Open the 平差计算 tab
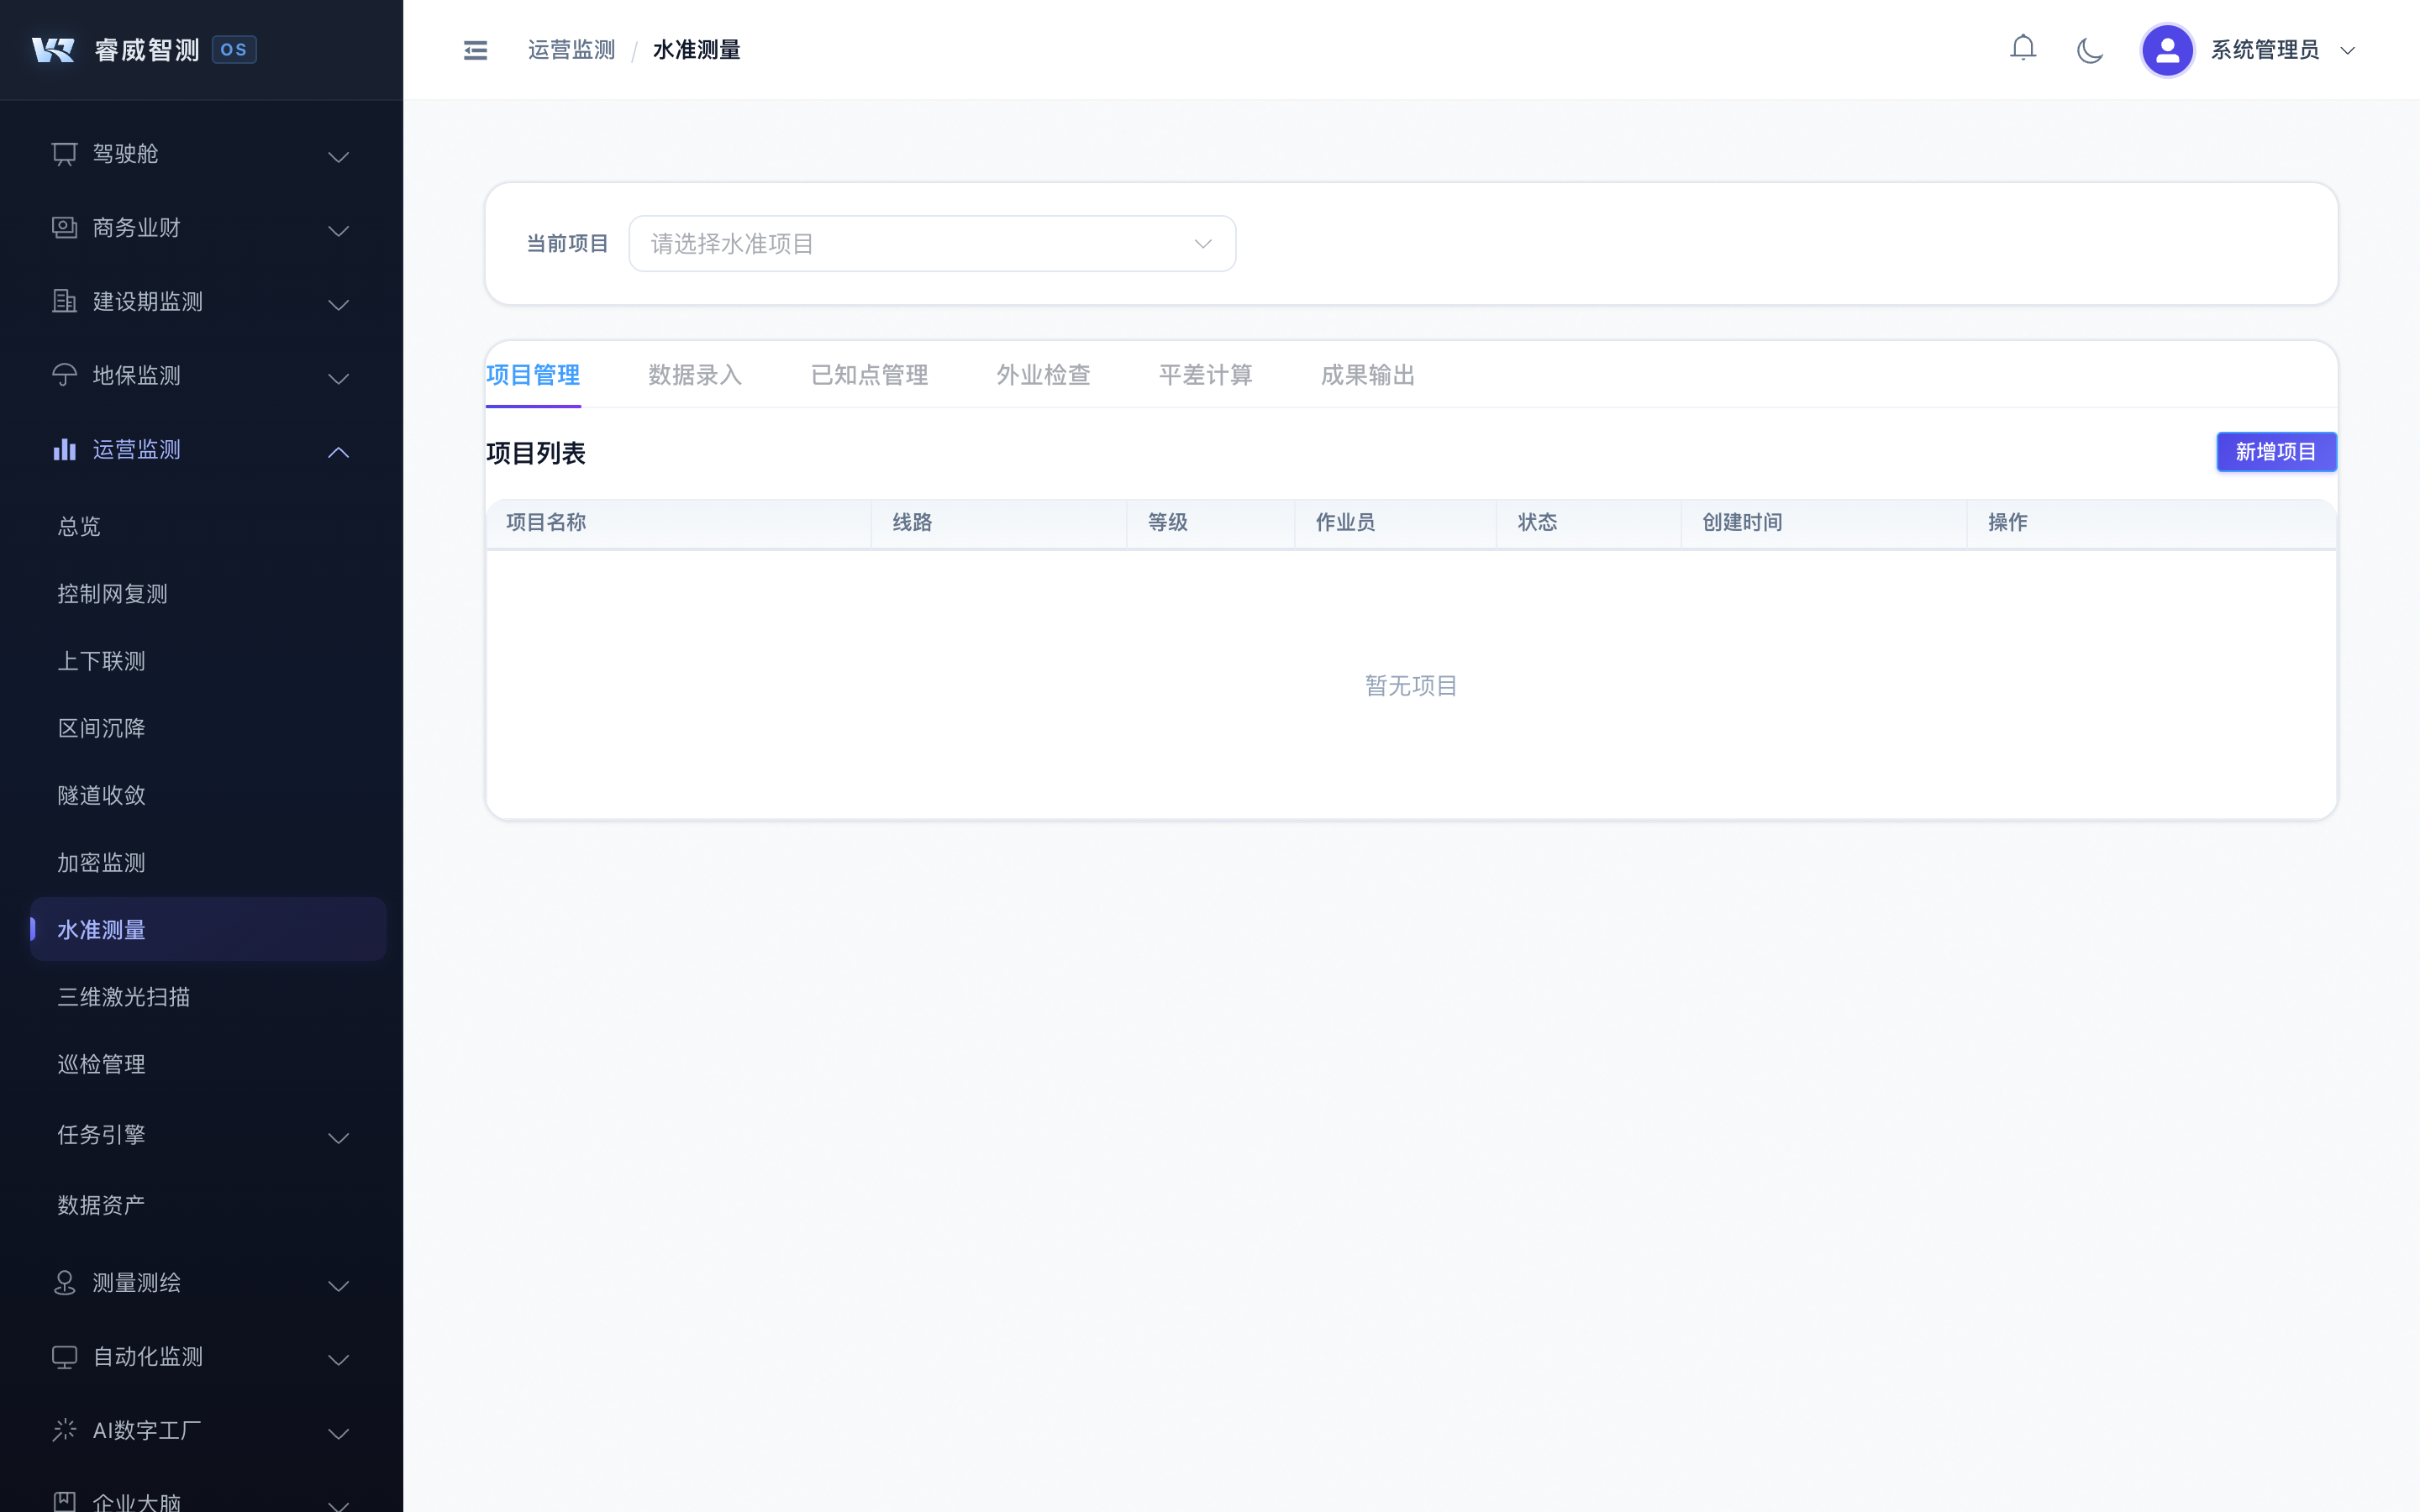The width and height of the screenshot is (2420, 1512). pyautogui.click(x=1205, y=375)
